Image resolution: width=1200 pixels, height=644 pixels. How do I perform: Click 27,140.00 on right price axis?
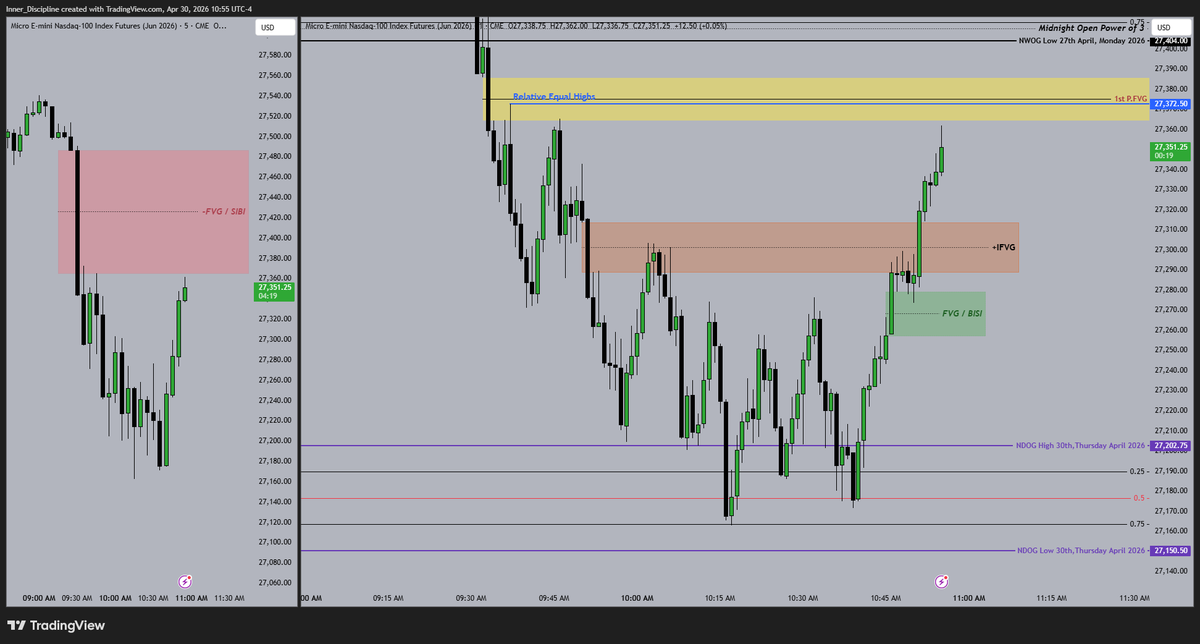coord(1171,571)
